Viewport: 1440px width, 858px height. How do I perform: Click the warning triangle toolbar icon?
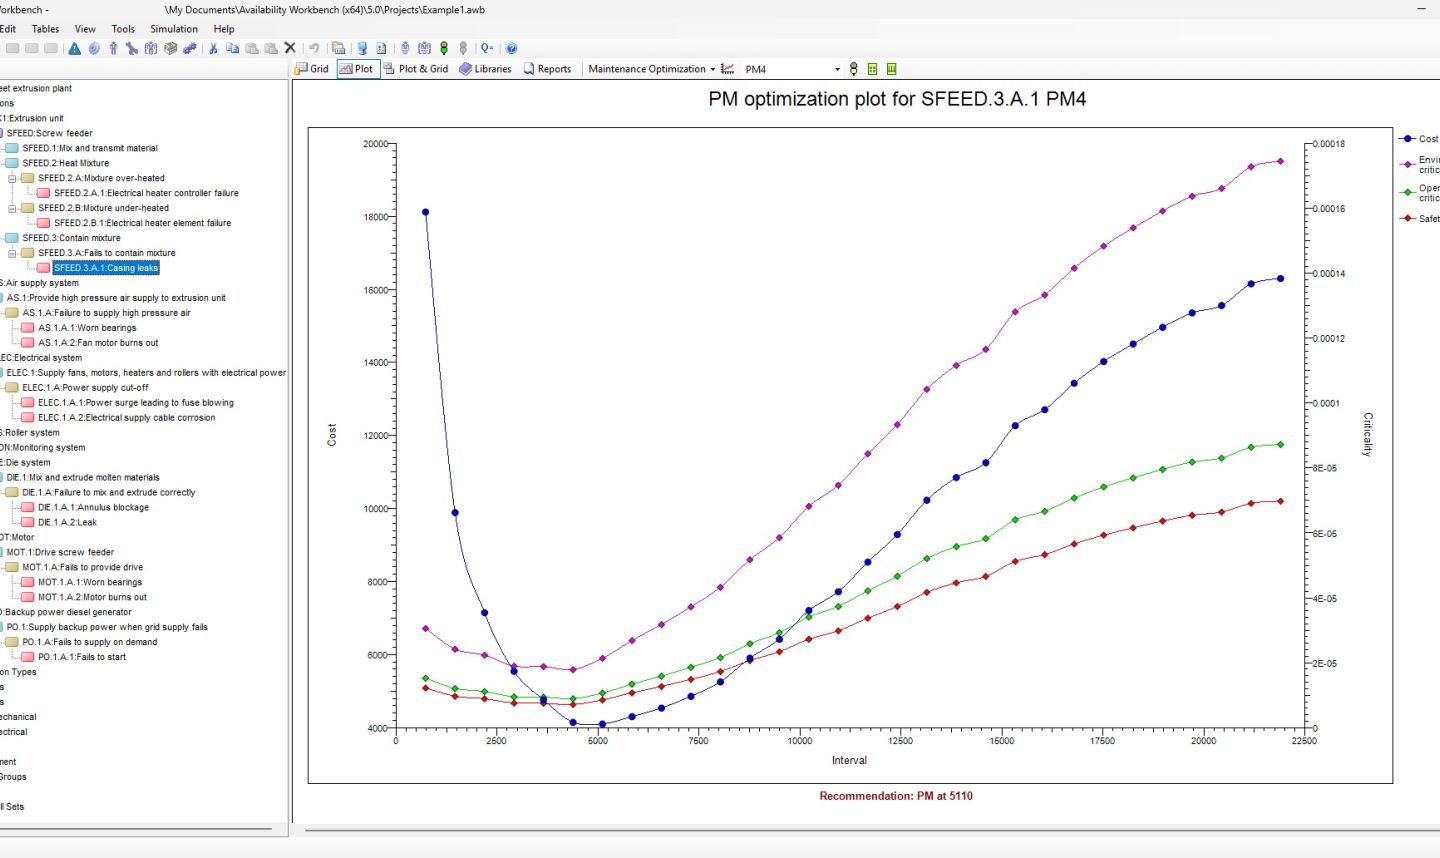74,47
